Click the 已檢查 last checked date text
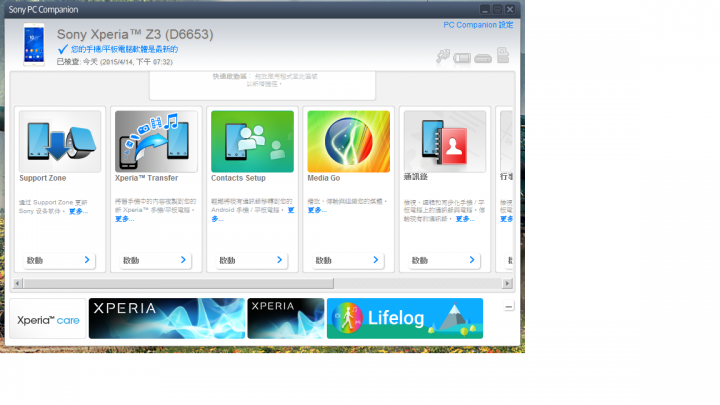This screenshot has width=720, height=405. point(115,62)
